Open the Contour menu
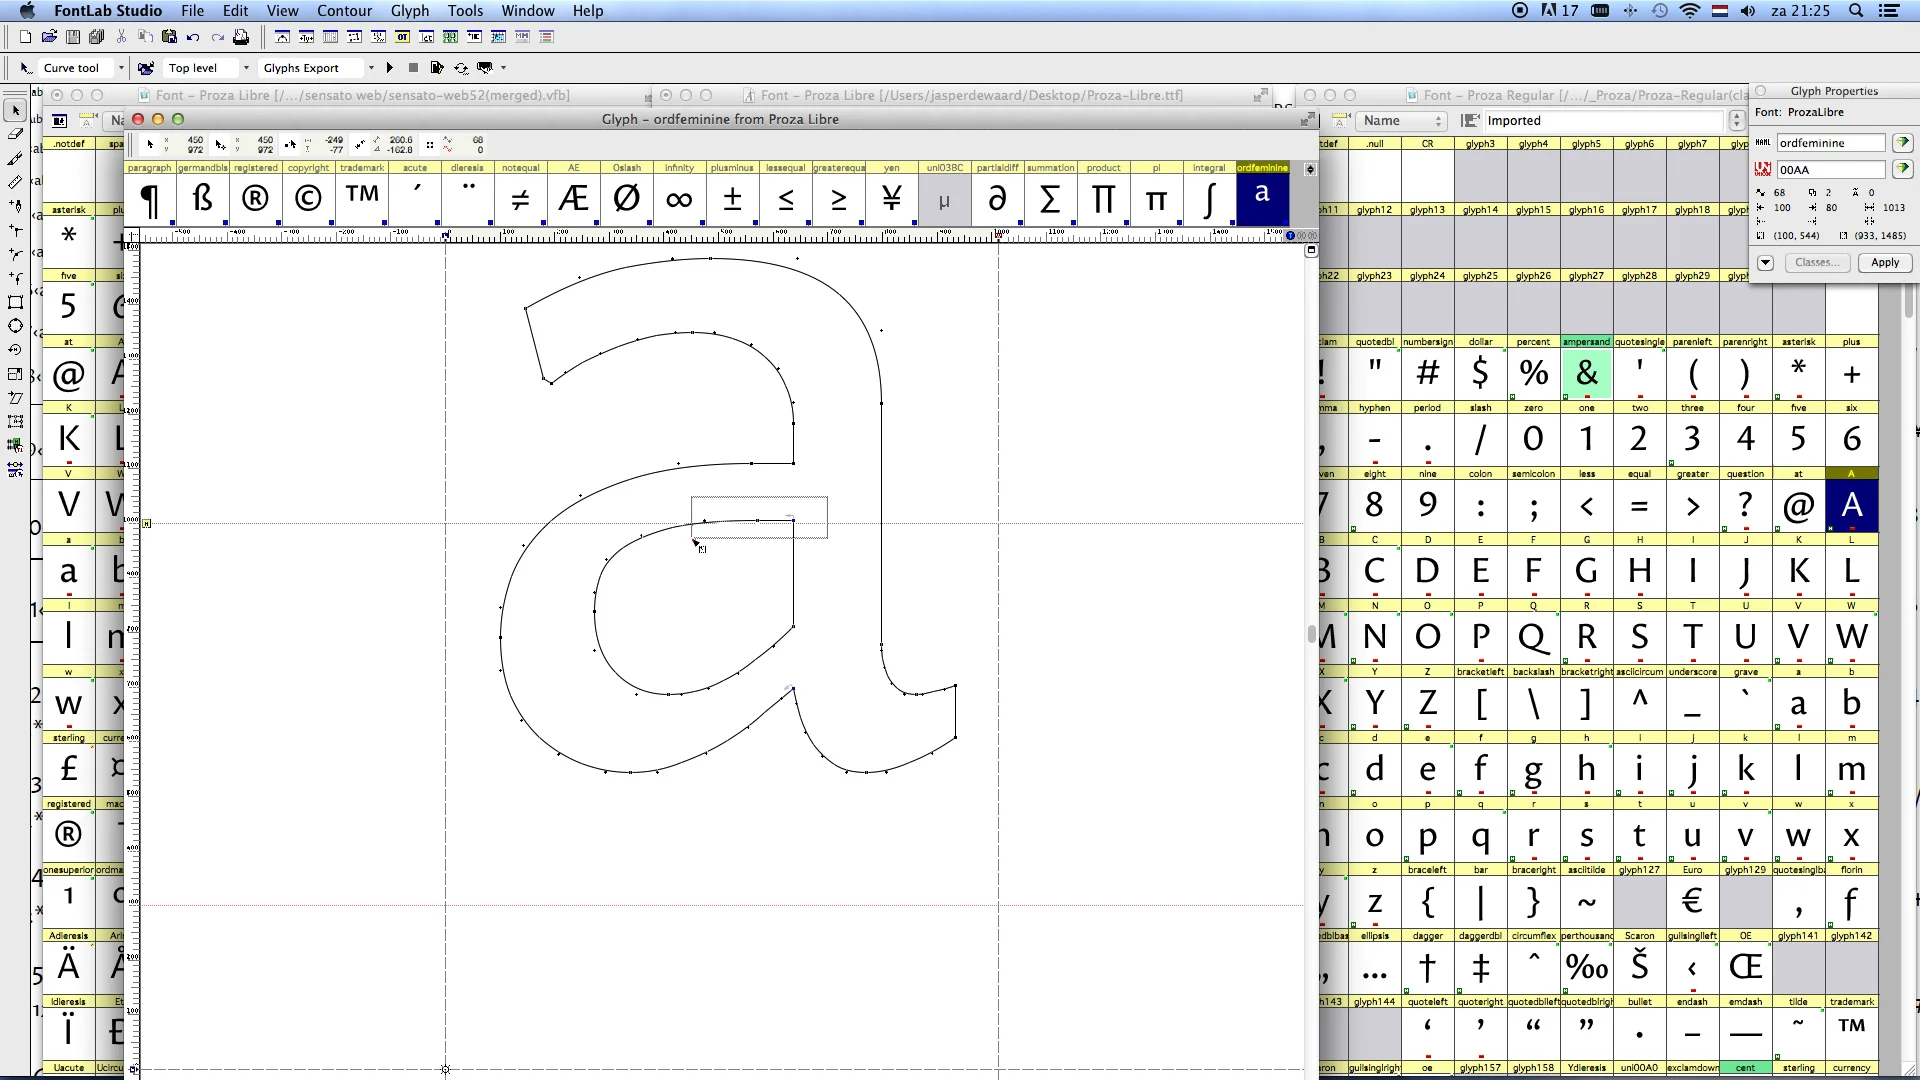 click(344, 11)
